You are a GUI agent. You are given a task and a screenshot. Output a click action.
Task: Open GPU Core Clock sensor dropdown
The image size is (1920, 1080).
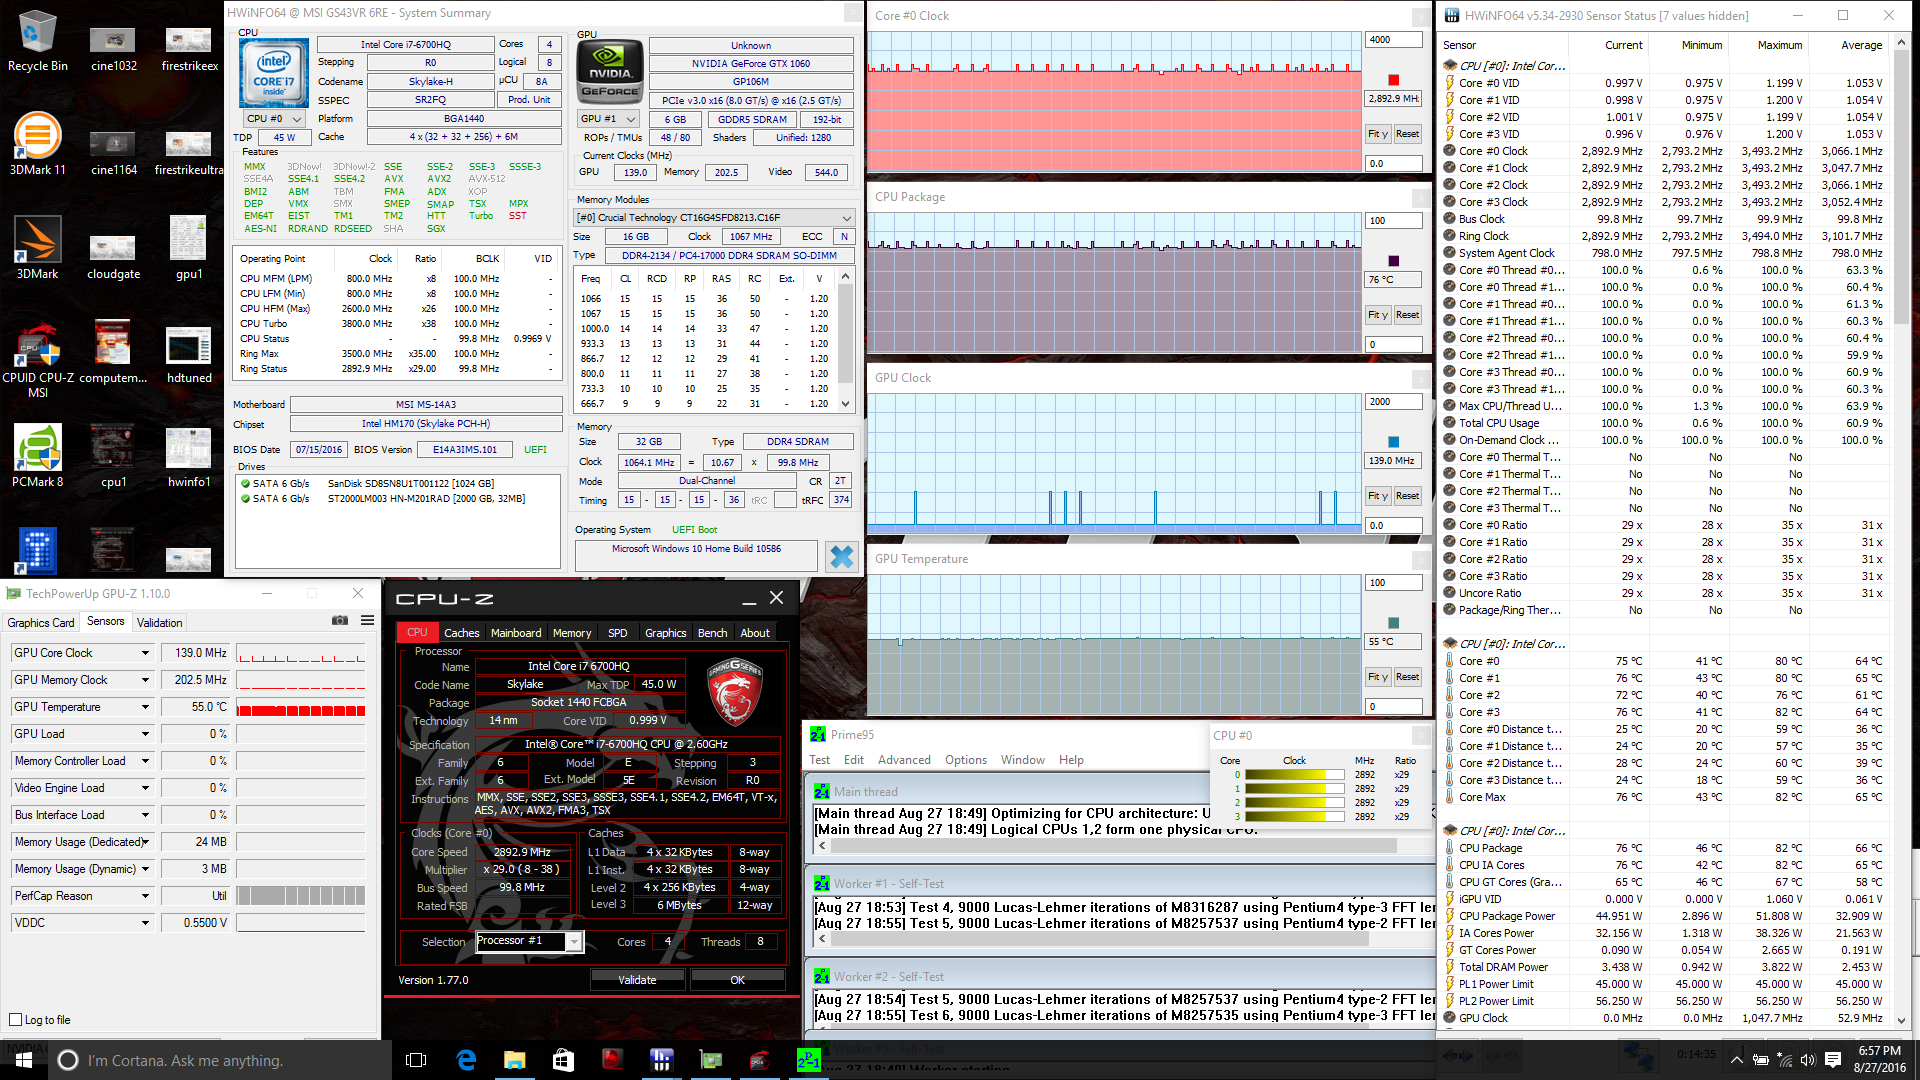point(145,653)
